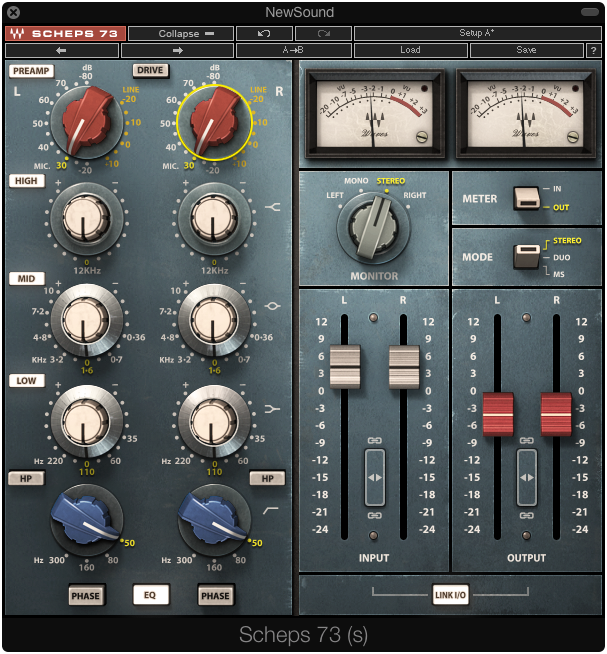Close the NewSound plugin window
Image resolution: width=607 pixels, height=654 pixels.
coord(13,13)
